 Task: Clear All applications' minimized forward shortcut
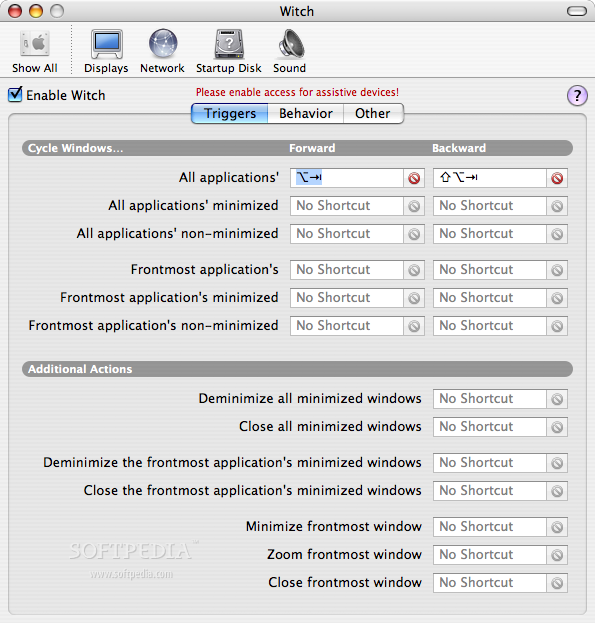(414, 206)
